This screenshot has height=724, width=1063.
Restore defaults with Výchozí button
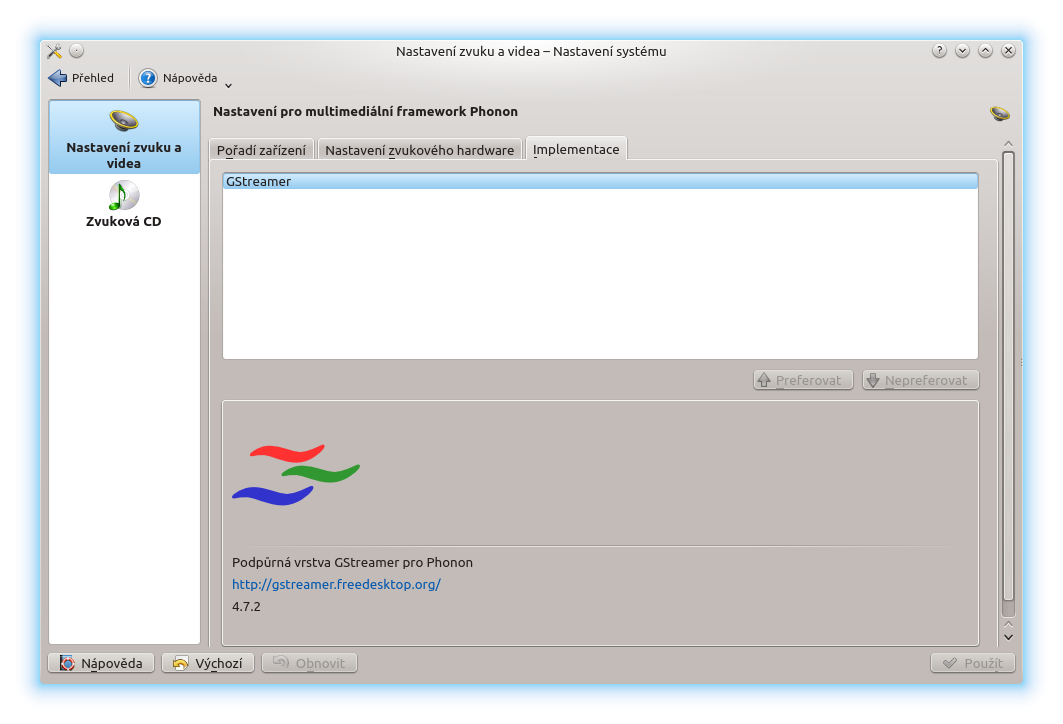point(207,663)
